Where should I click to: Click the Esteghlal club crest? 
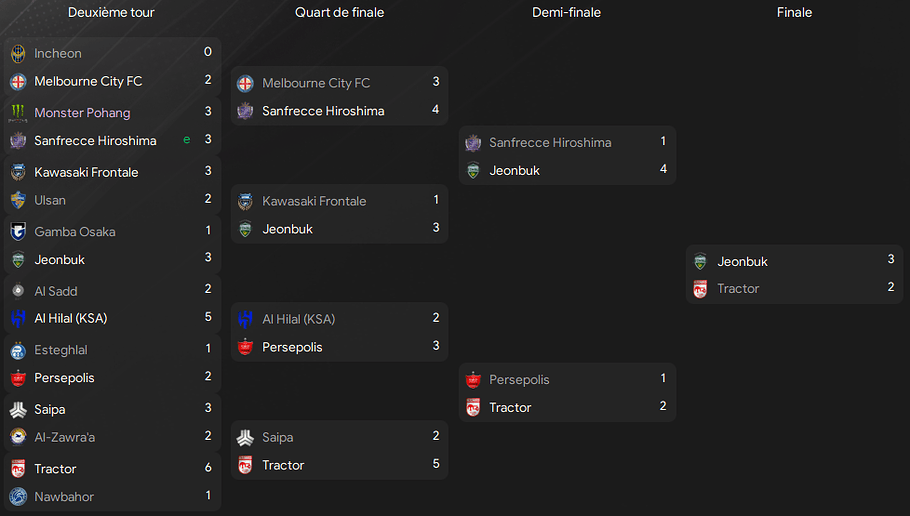(18, 350)
